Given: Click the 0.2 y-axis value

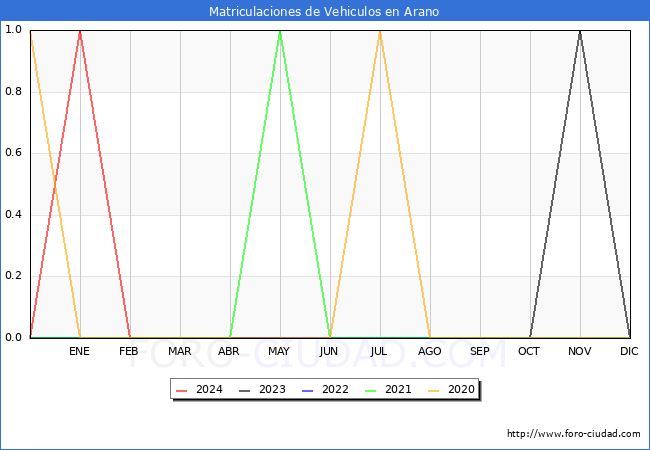Looking at the screenshot, I should [13, 276].
